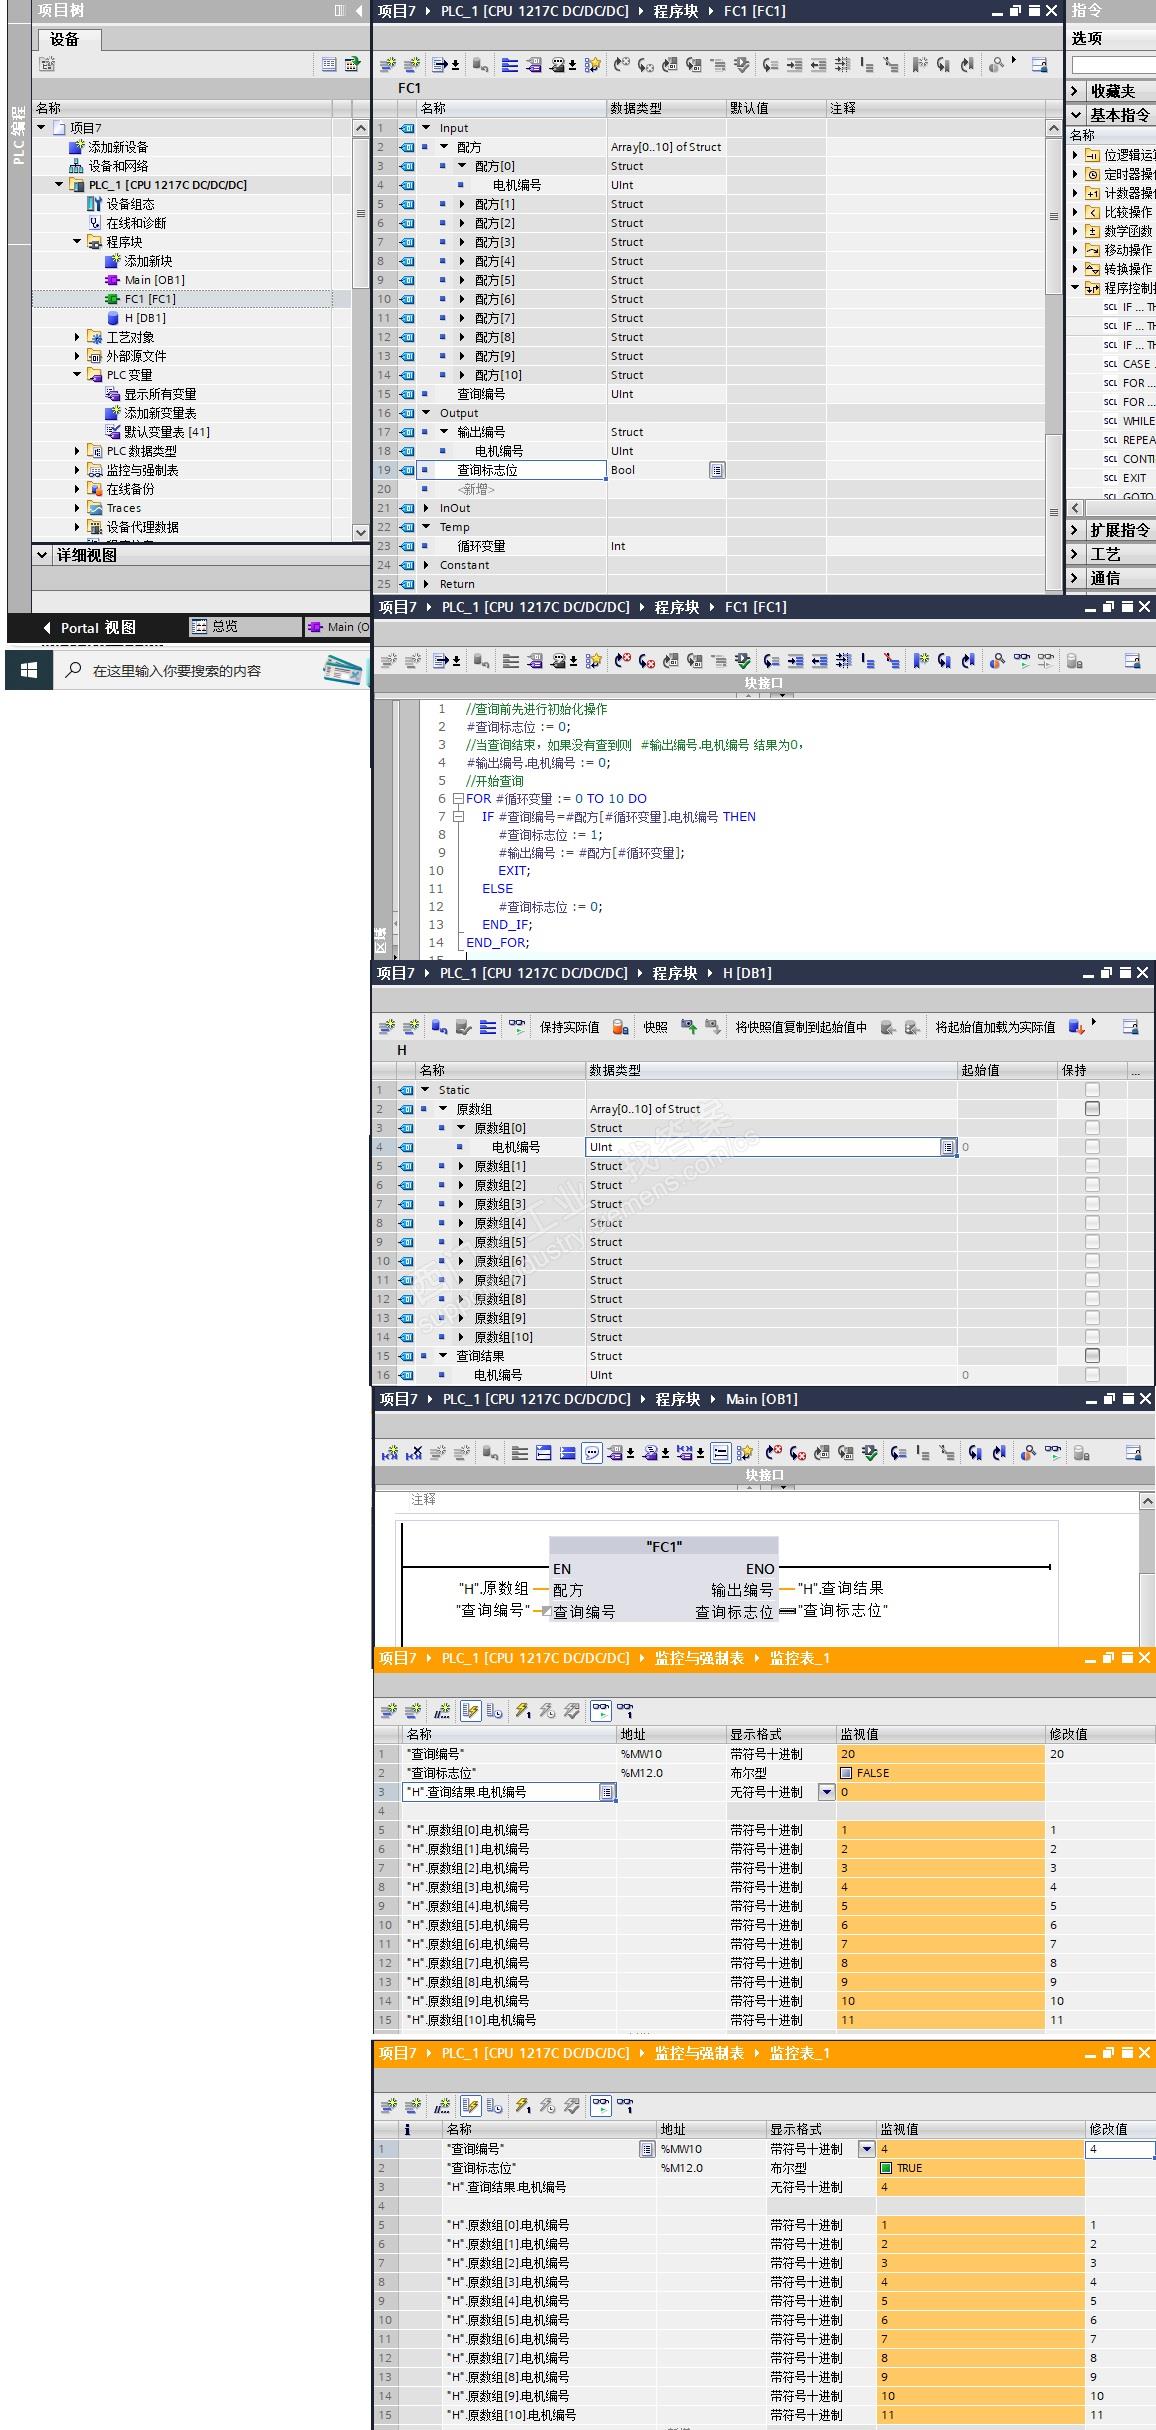Toggle retain checkbox for 原数组[0] 电机编号 row

point(1092,1147)
